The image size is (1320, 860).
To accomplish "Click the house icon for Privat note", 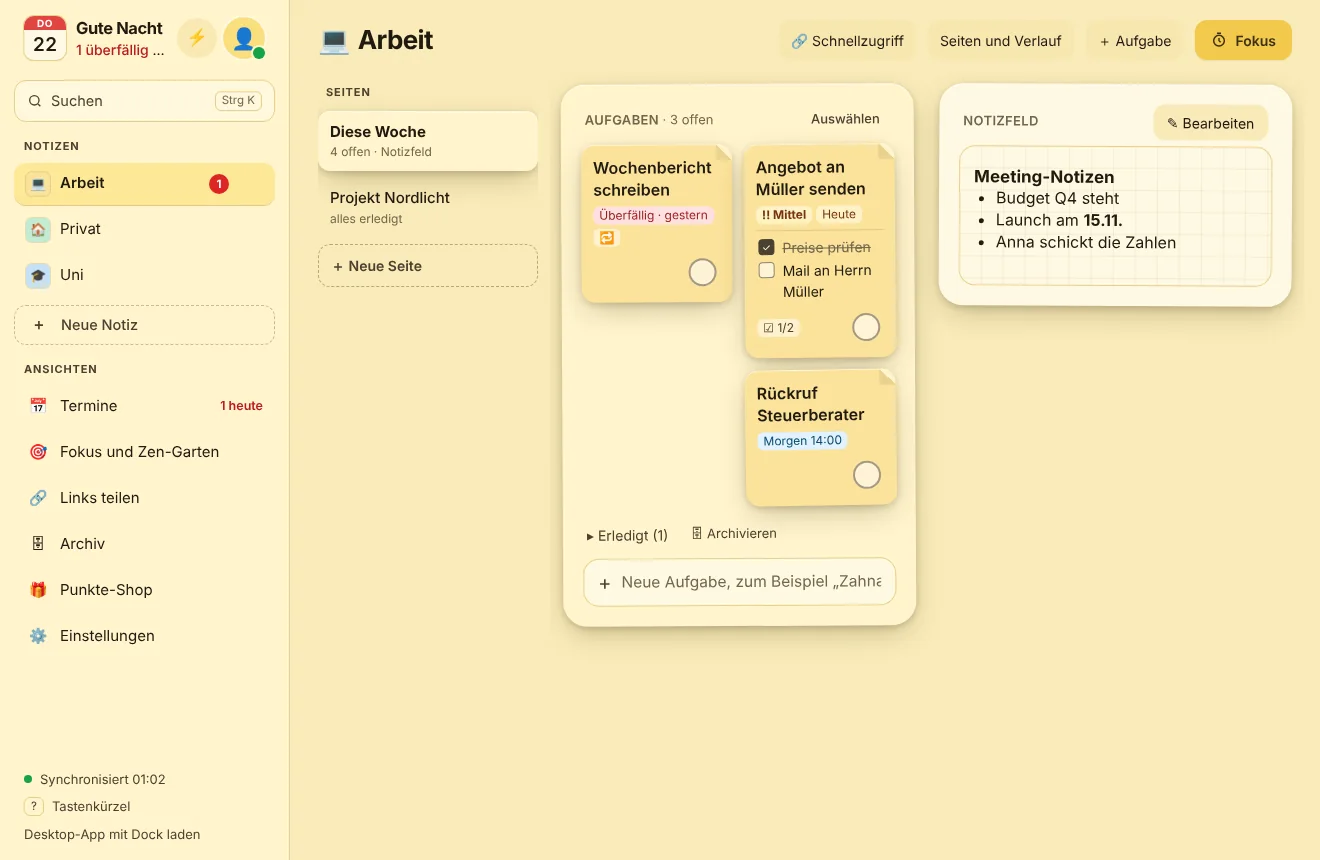I will 38,230.
